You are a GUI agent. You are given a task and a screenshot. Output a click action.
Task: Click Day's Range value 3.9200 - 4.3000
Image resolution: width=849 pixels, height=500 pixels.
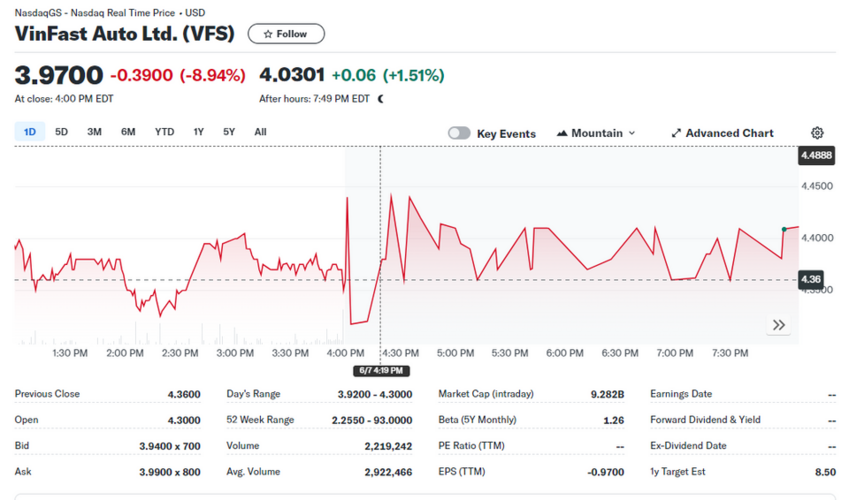point(375,394)
